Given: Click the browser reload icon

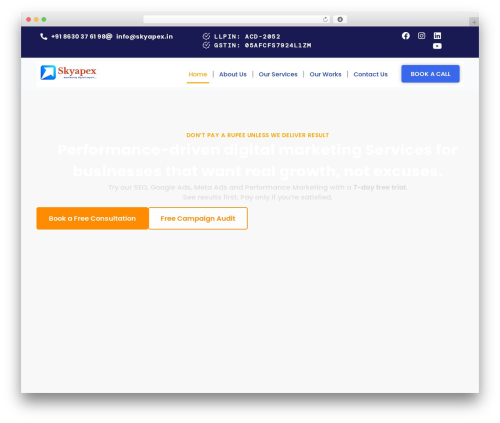Looking at the screenshot, I should click(x=325, y=19).
